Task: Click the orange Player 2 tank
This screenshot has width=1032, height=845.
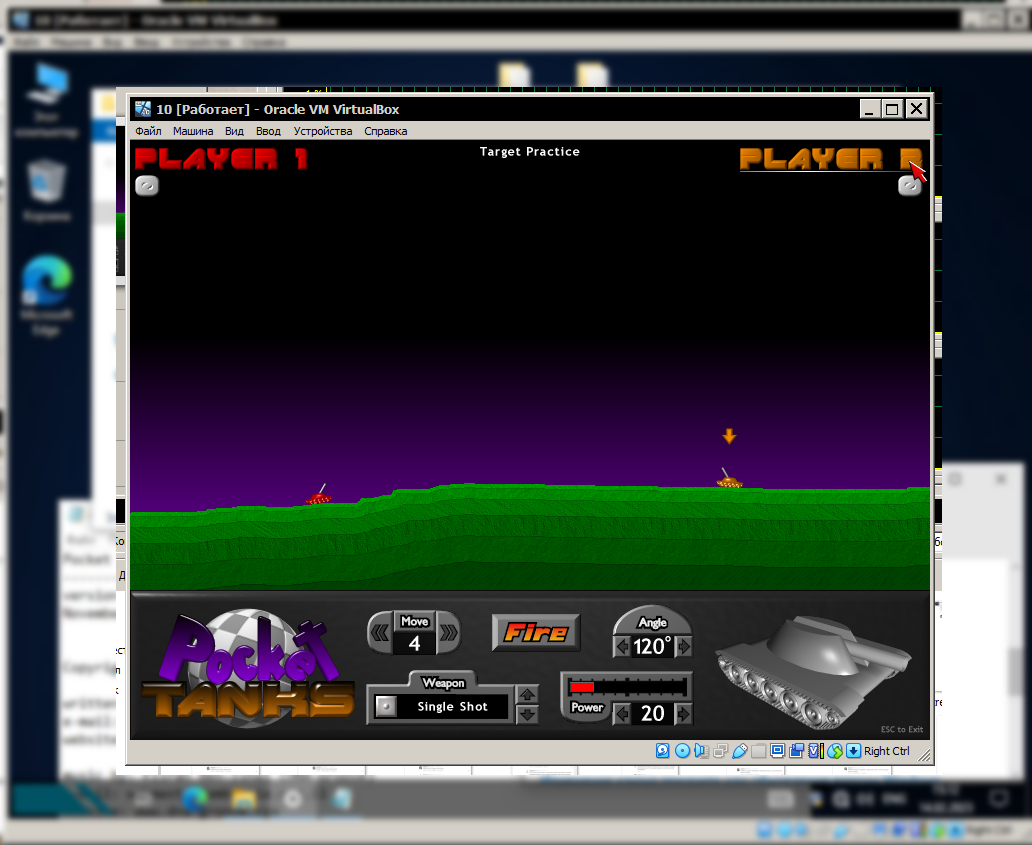Action: point(729,480)
